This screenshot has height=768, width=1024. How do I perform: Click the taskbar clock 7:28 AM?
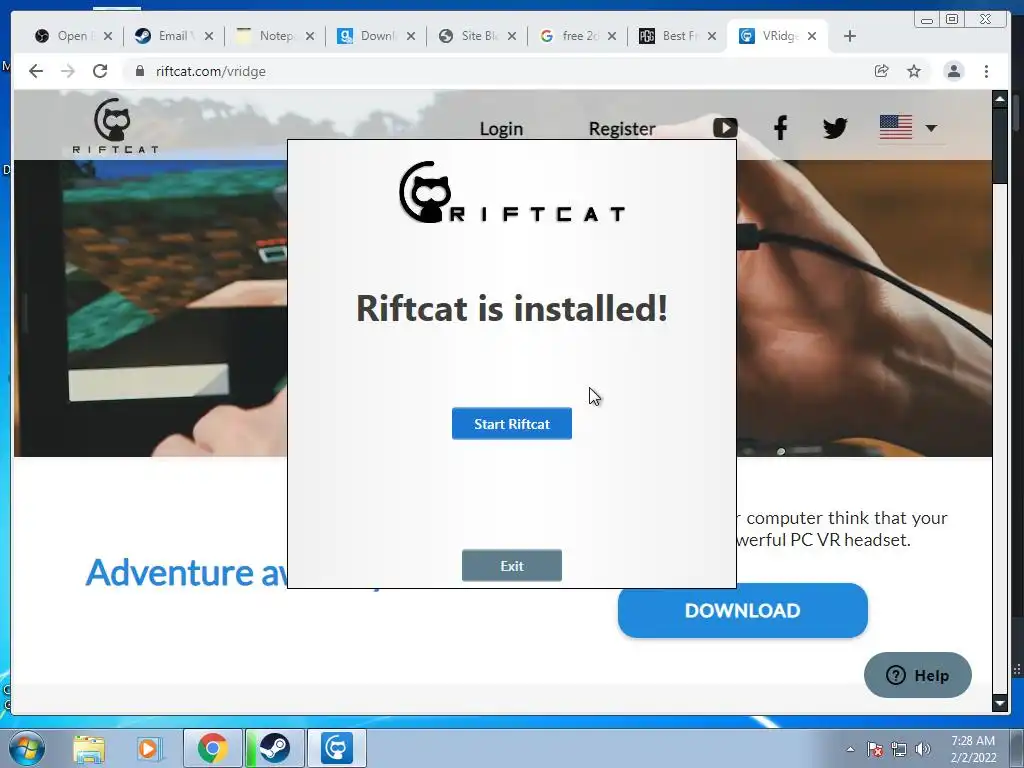coord(972,741)
